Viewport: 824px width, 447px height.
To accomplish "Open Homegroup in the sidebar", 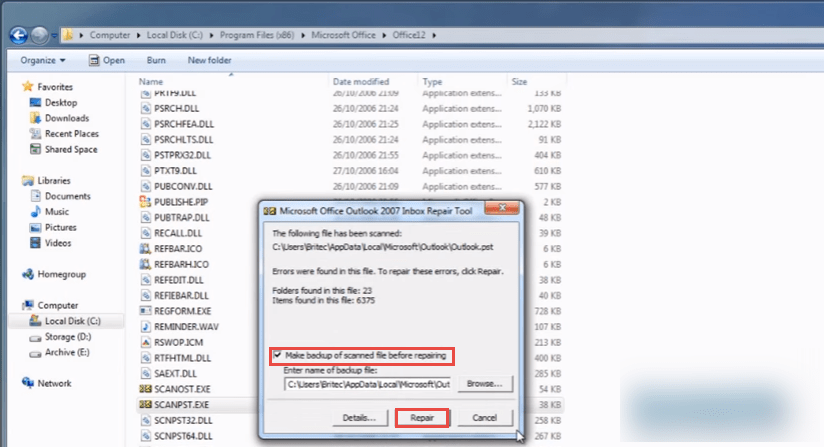I will point(61,274).
